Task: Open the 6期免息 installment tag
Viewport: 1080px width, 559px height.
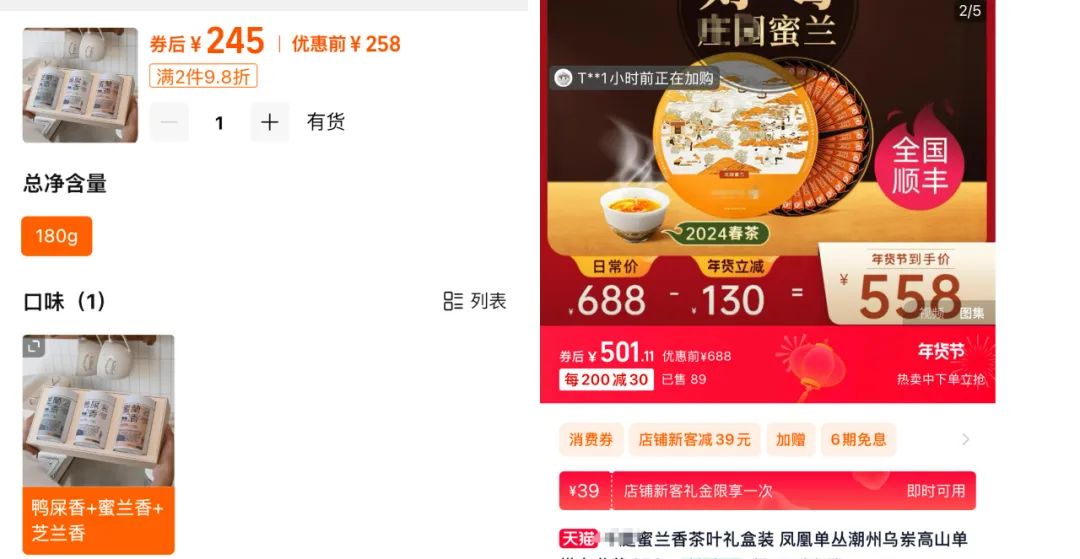Action: click(x=858, y=439)
